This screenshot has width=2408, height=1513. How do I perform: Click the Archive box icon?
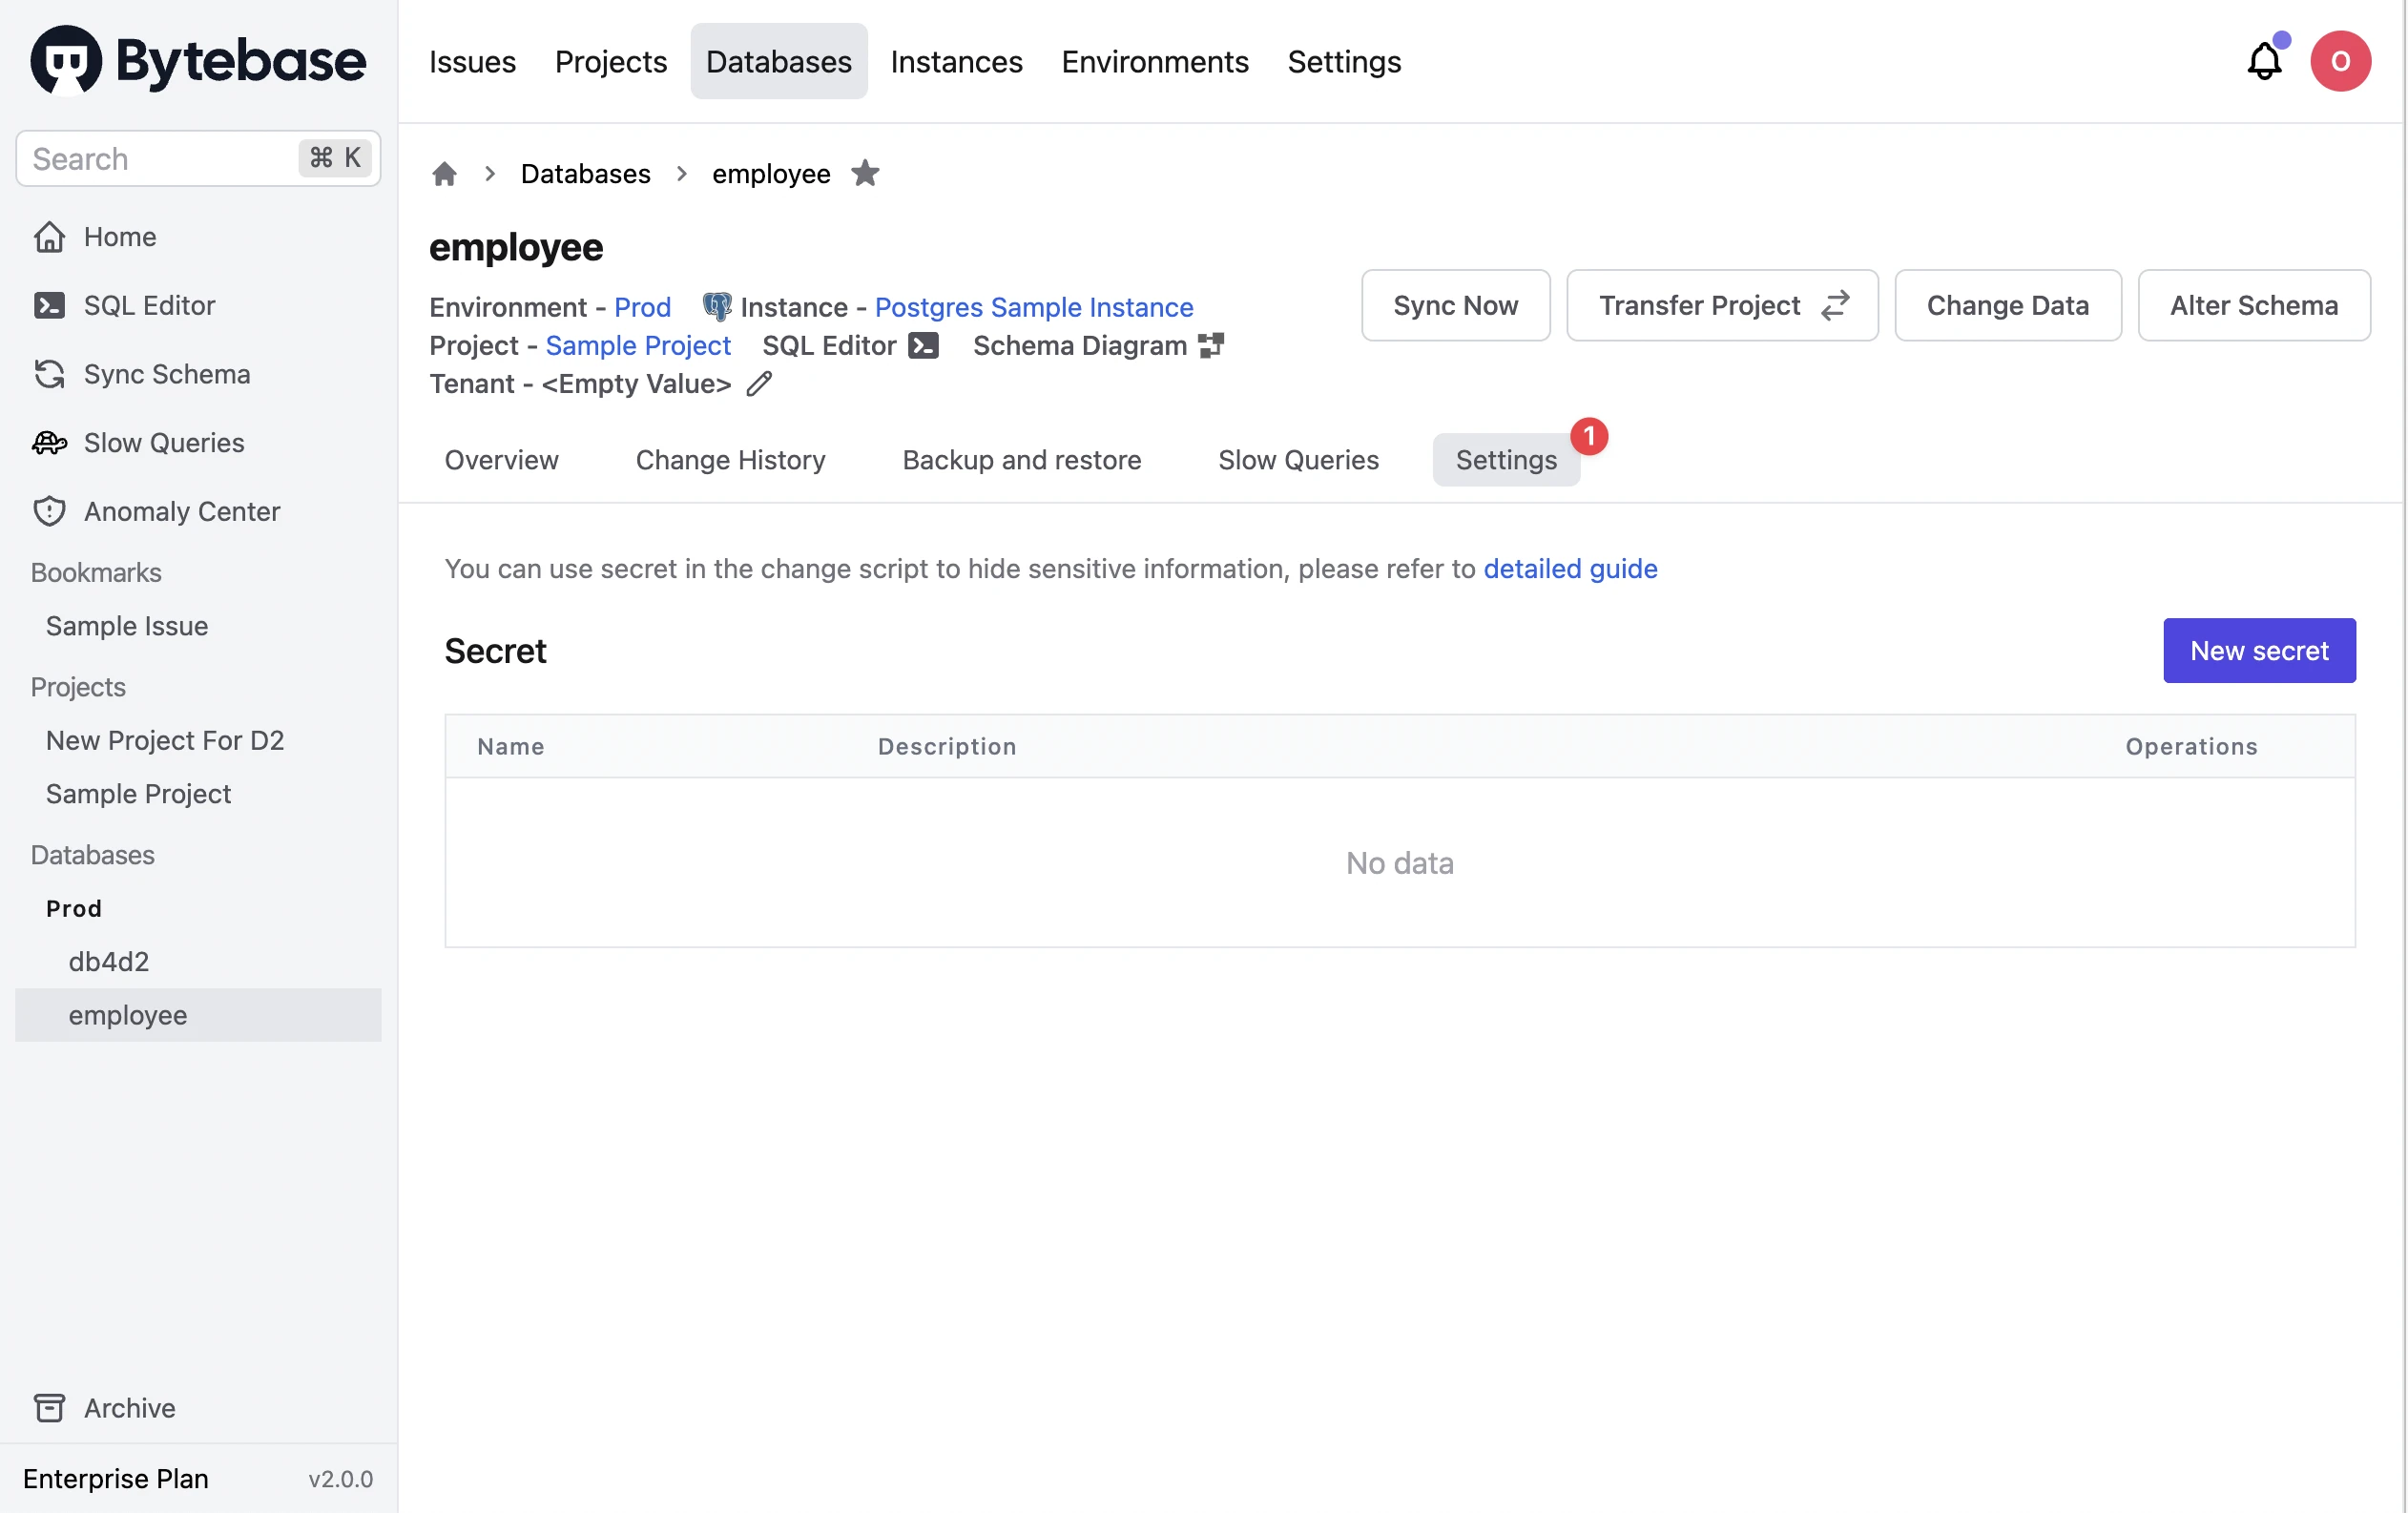click(49, 1408)
